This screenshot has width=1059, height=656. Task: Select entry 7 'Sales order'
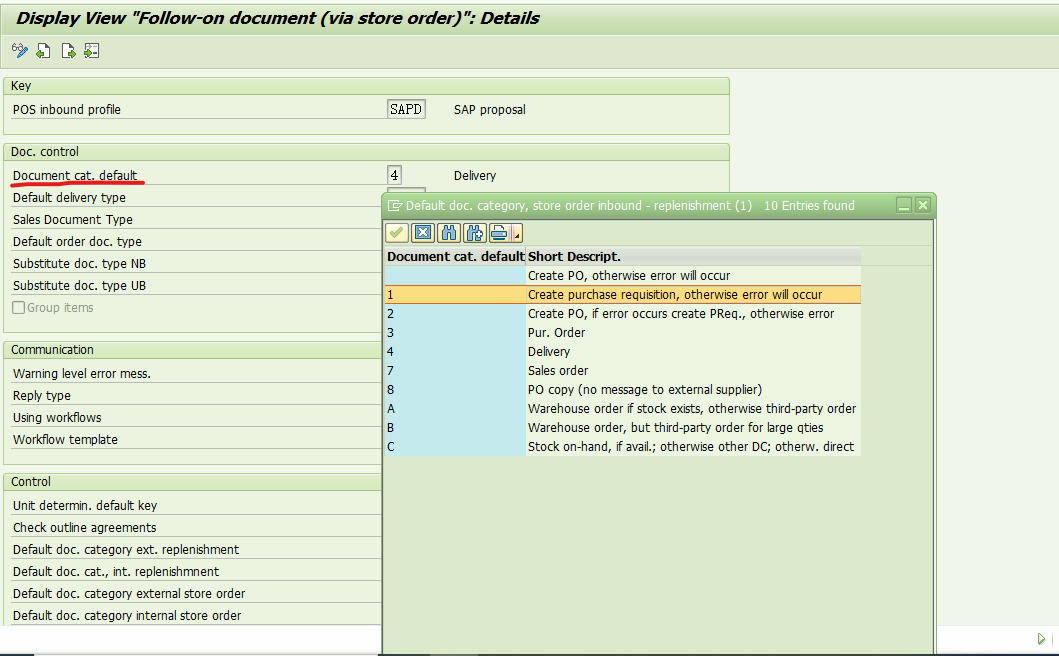[x=623, y=370]
